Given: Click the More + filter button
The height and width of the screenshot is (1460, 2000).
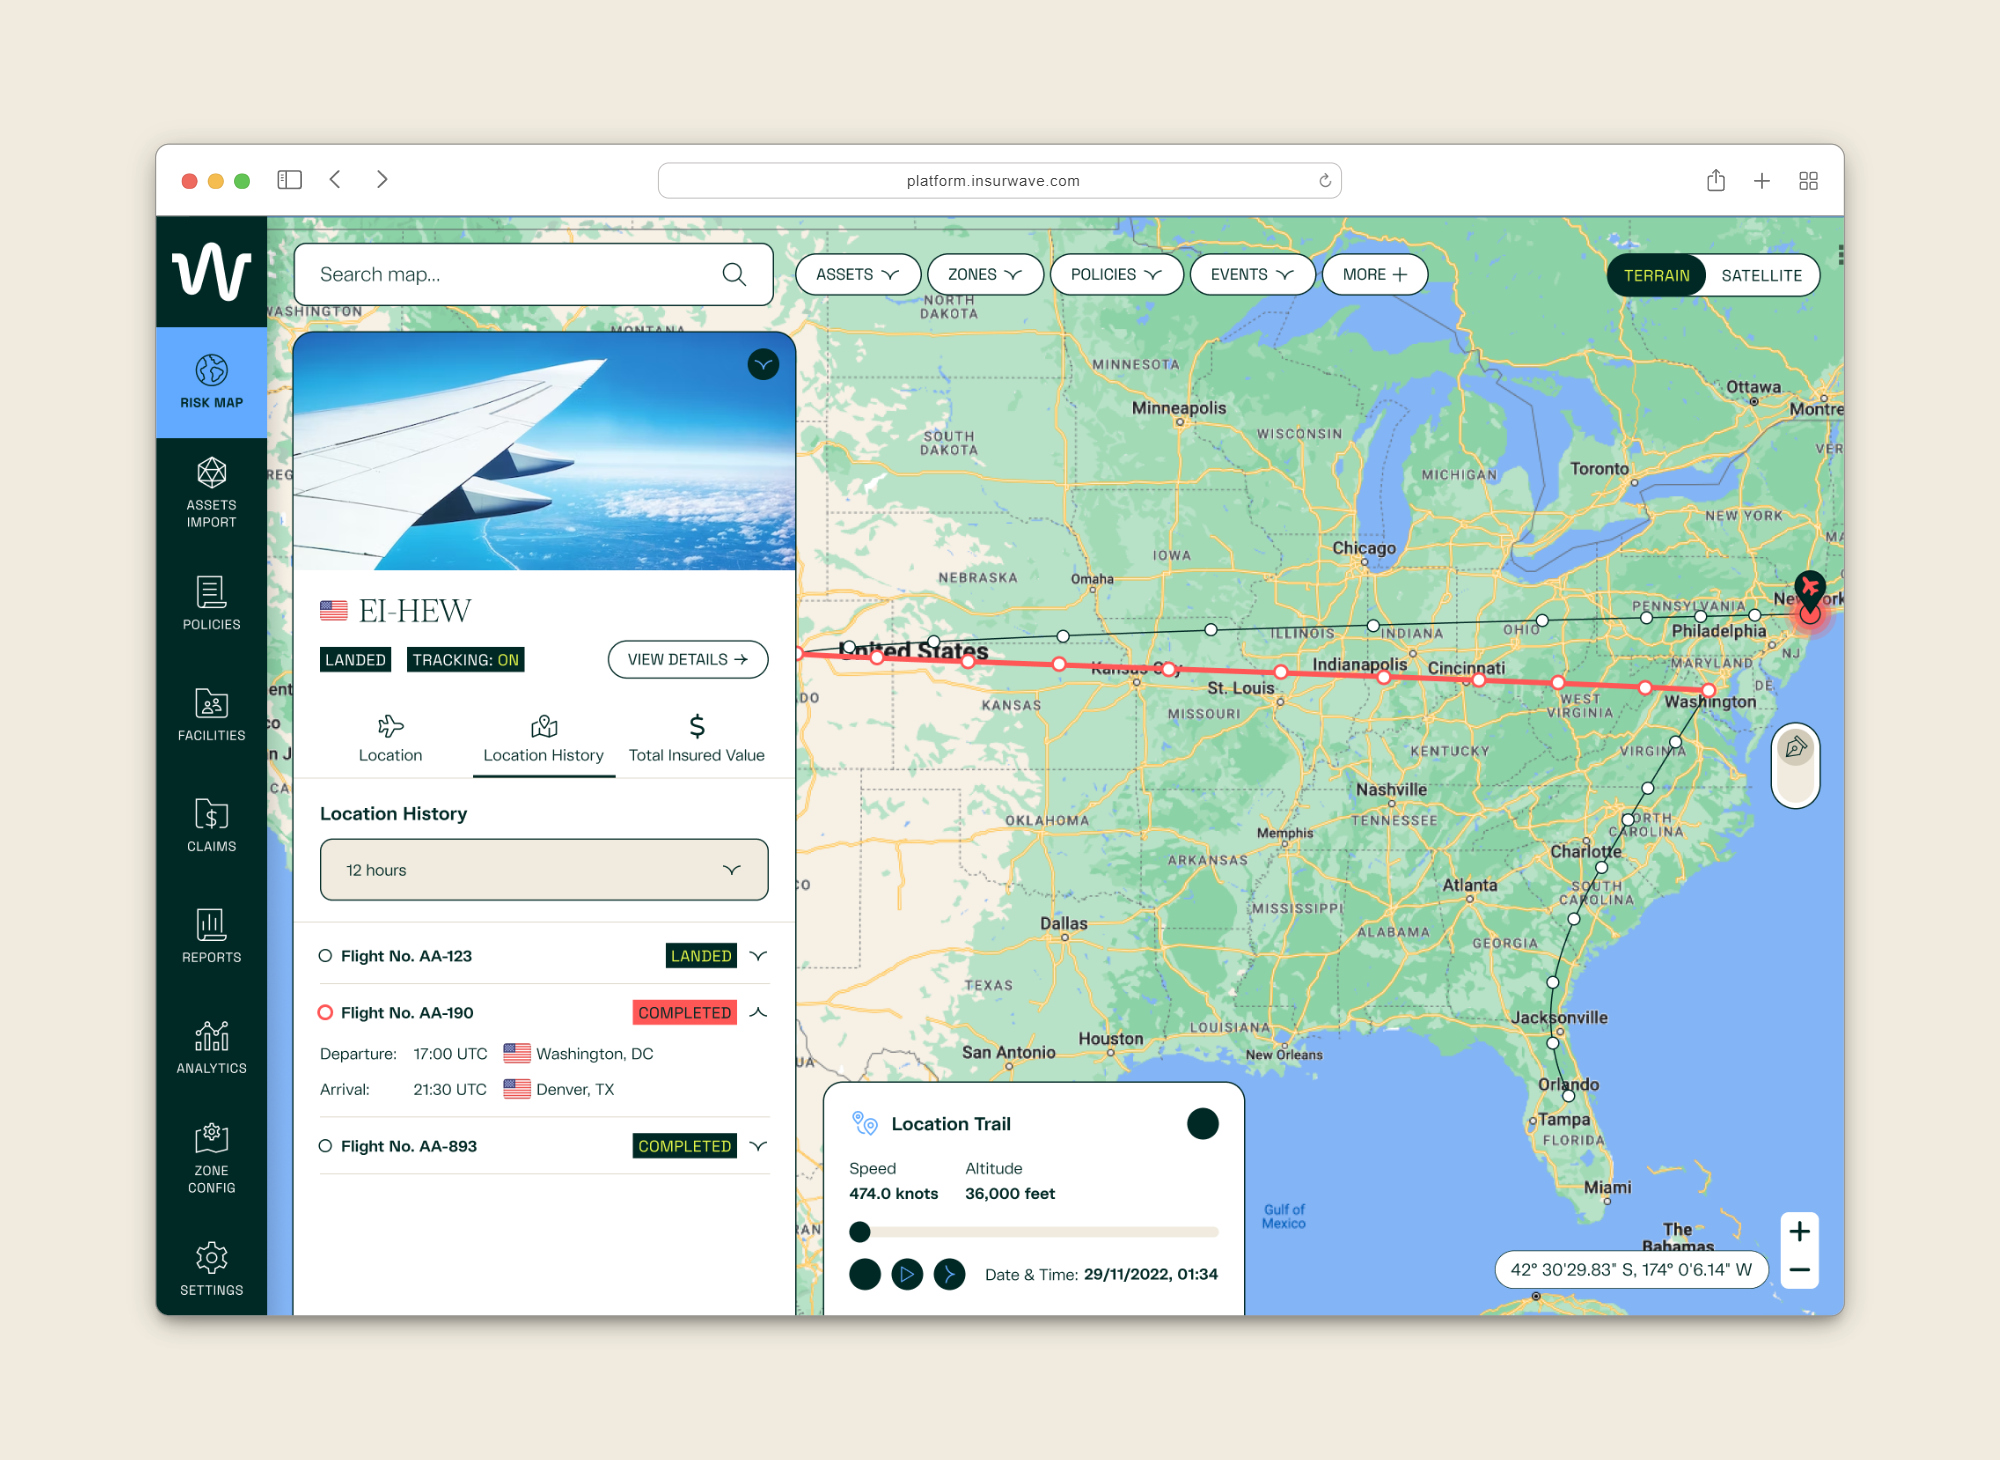Looking at the screenshot, I should pyautogui.click(x=1375, y=275).
